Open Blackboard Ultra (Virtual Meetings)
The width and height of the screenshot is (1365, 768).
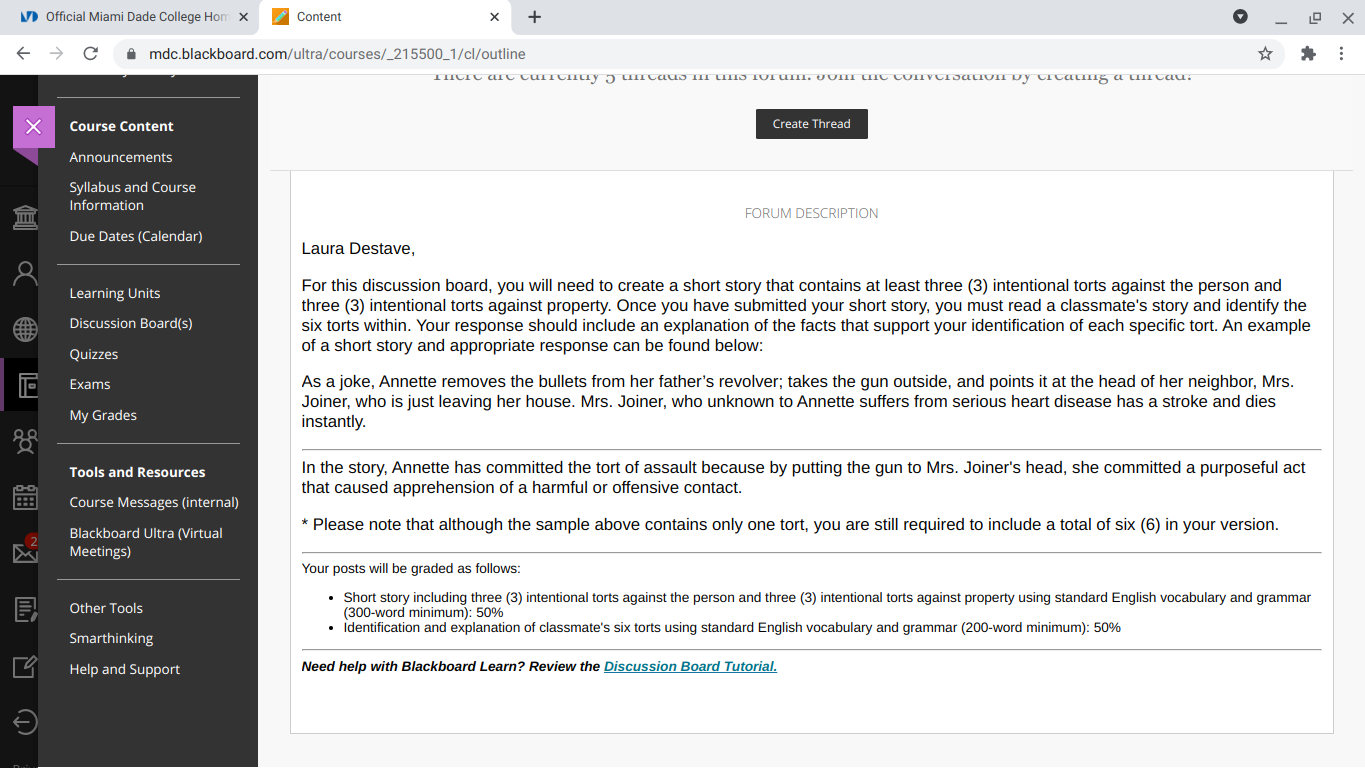146,542
